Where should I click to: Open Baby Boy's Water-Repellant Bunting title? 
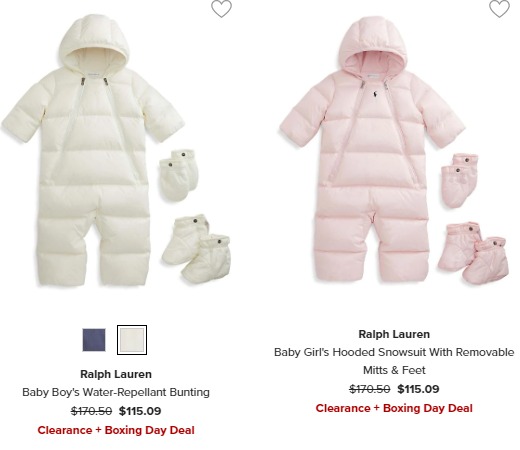pyautogui.click(x=116, y=392)
